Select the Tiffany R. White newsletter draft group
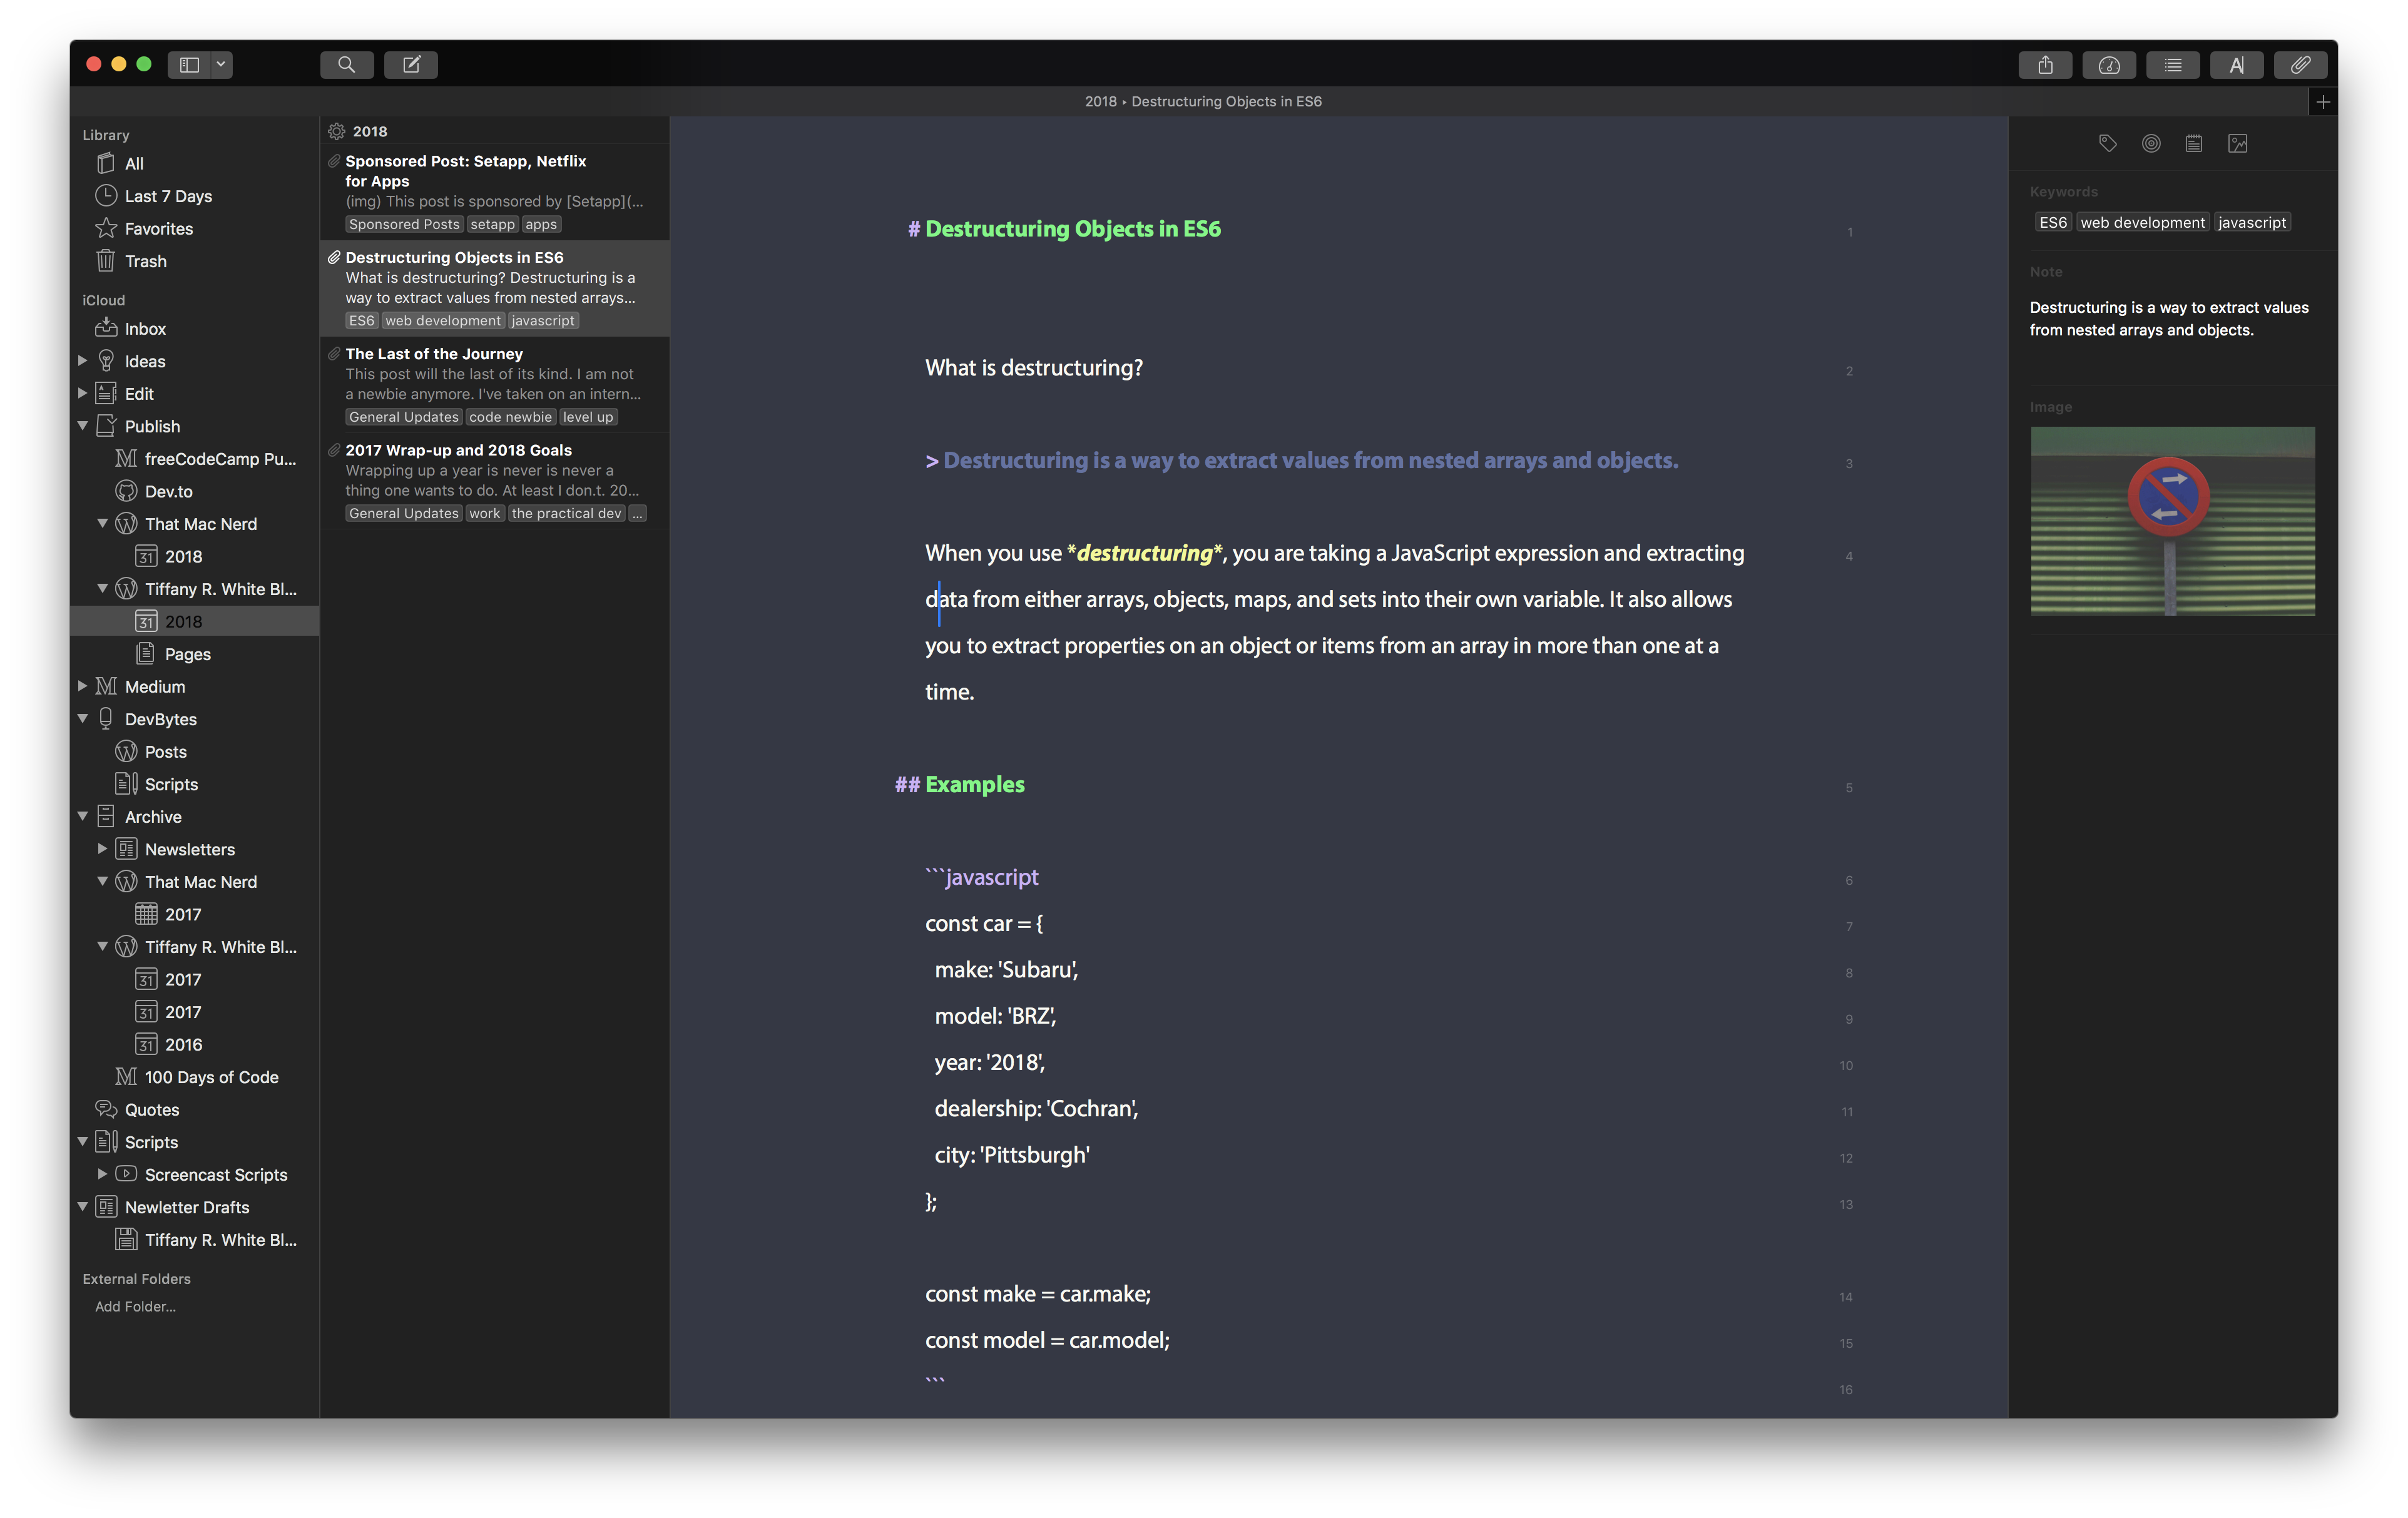Screen dimensions: 2408x1518 (x=194, y=1240)
